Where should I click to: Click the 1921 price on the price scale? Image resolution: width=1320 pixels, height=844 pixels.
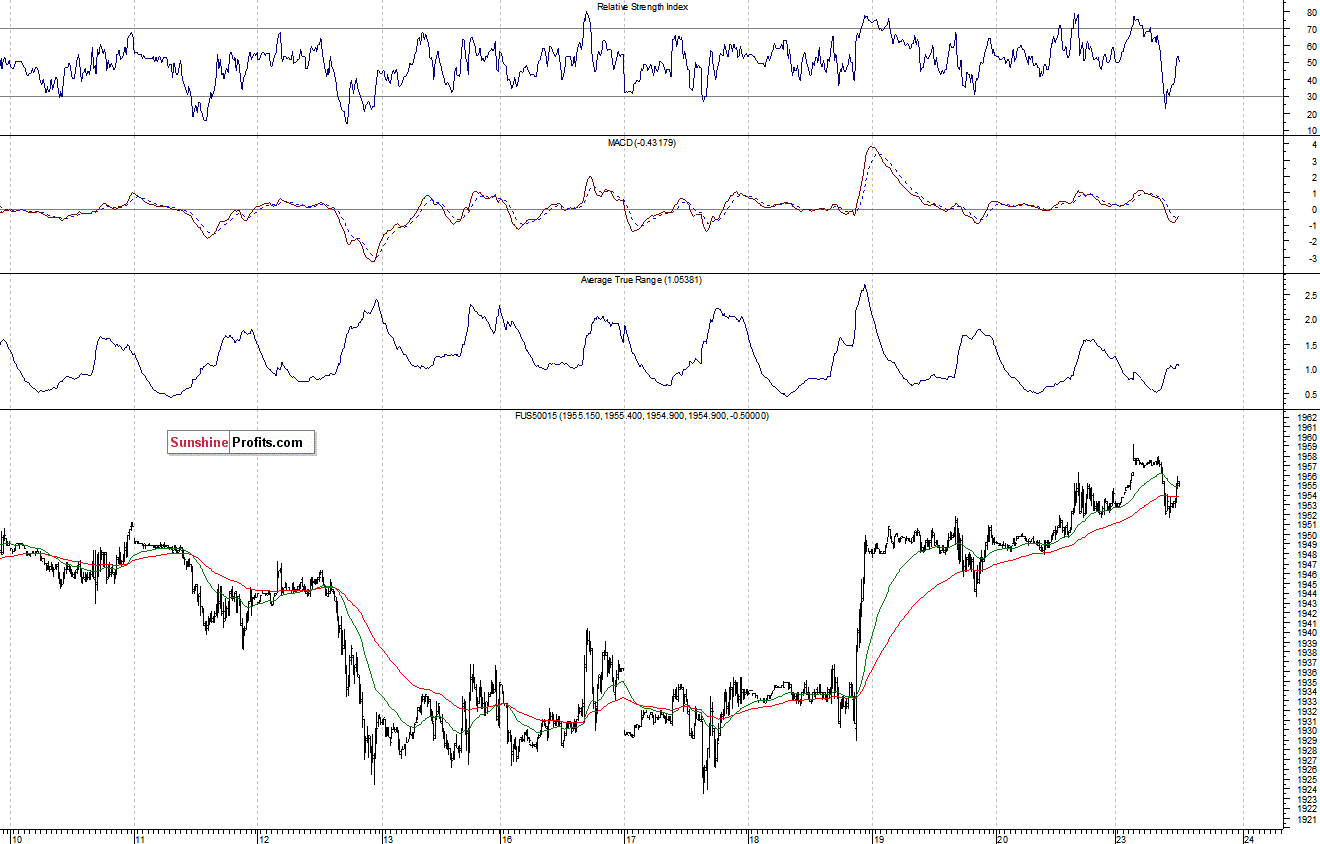click(x=1306, y=819)
